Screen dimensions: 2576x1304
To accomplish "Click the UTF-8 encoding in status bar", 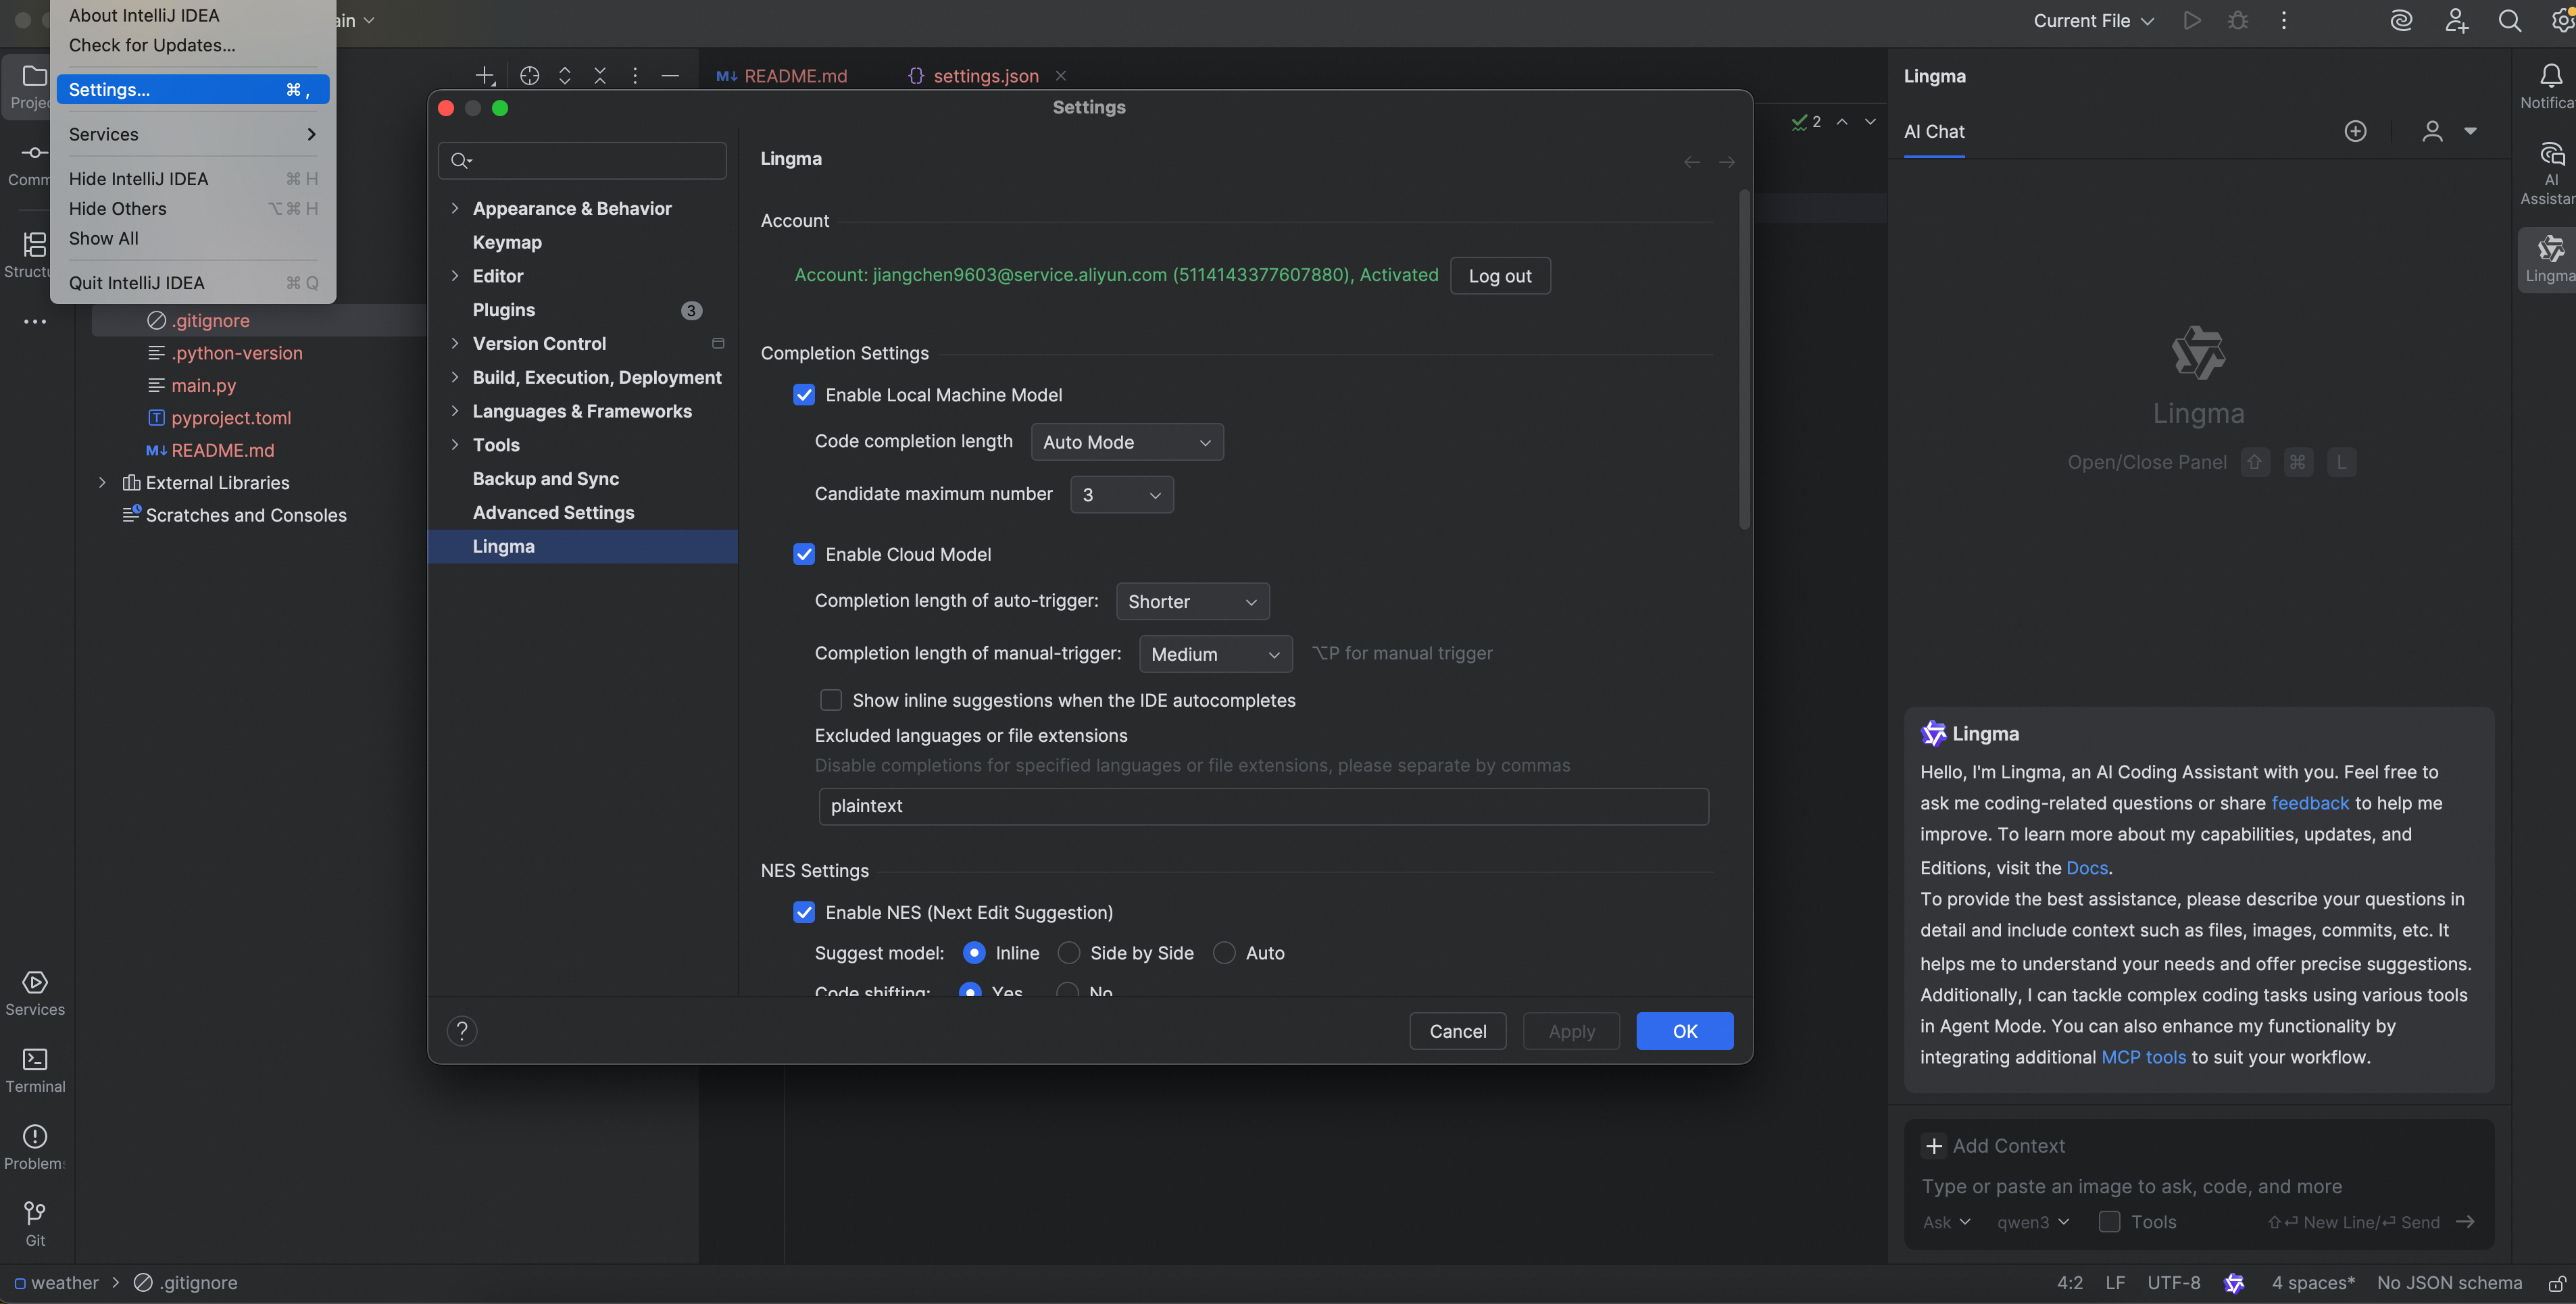I will 2173,1283.
